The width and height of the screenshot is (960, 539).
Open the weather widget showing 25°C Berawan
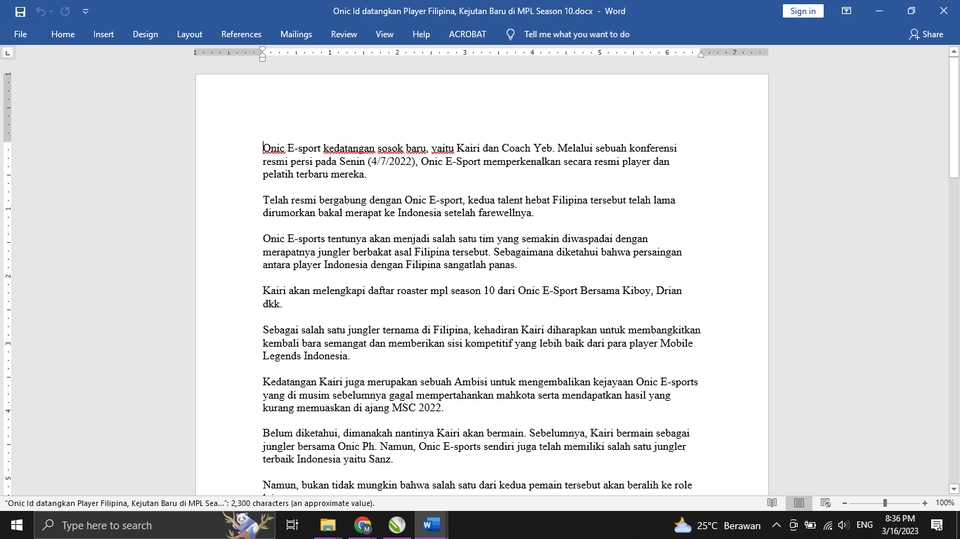point(717,526)
